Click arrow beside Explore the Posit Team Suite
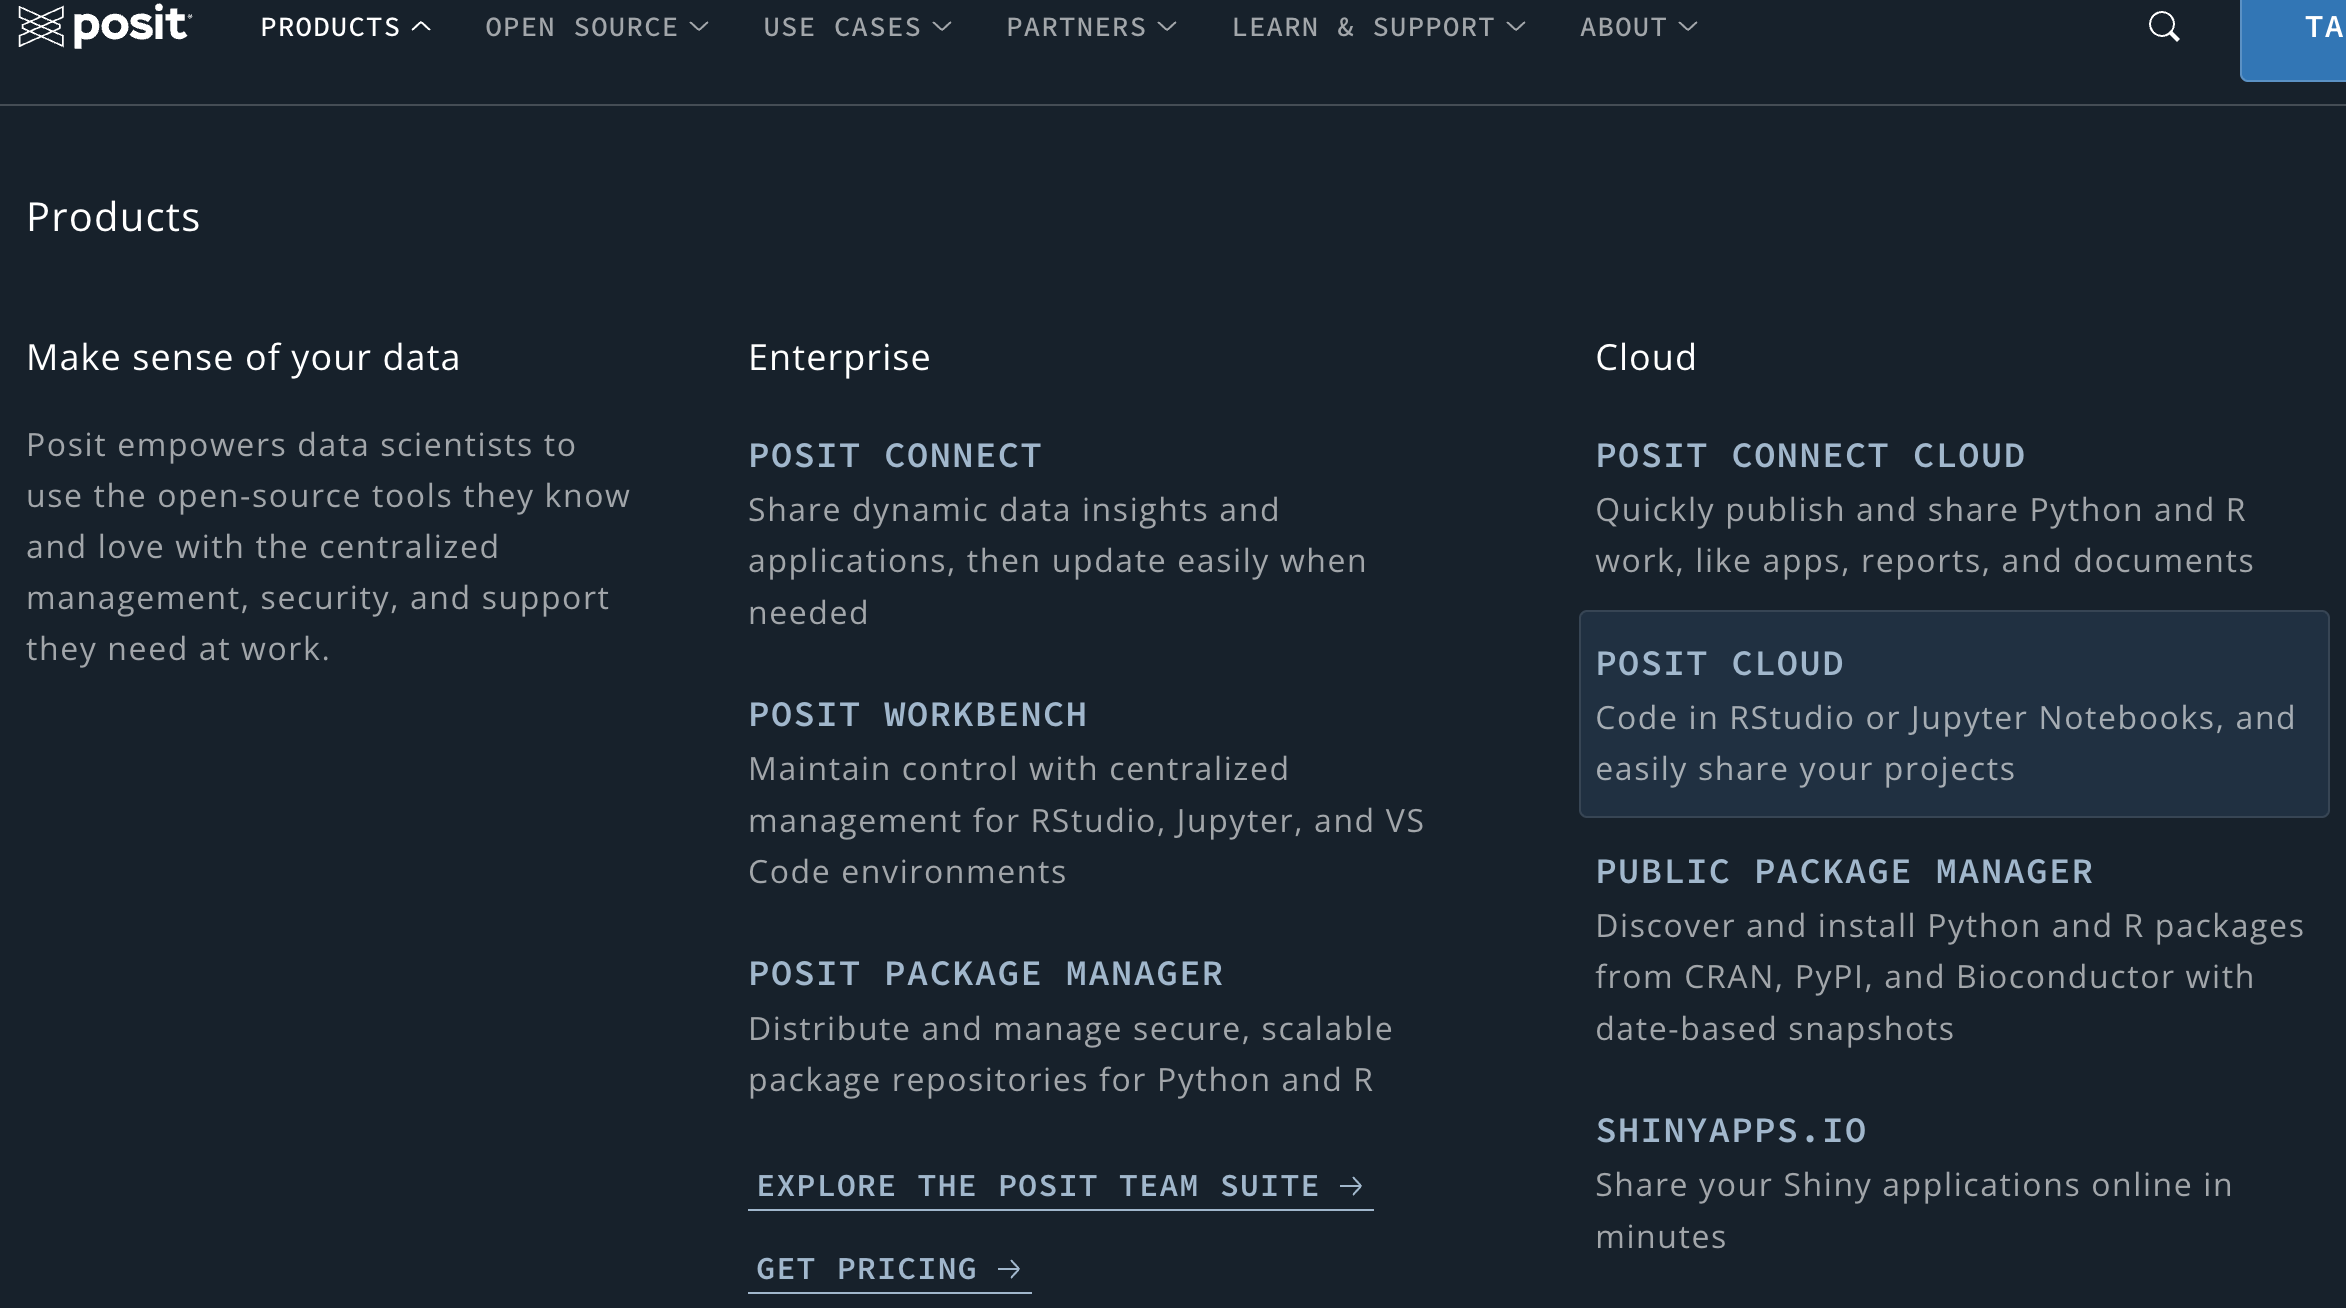The height and width of the screenshot is (1308, 2346). pyautogui.click(x=1352, y=1186)
